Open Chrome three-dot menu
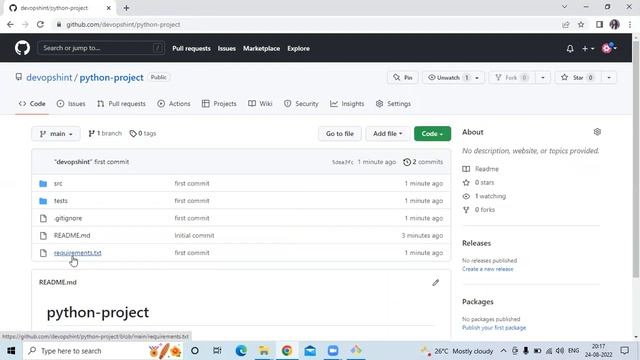 [630, 24]
